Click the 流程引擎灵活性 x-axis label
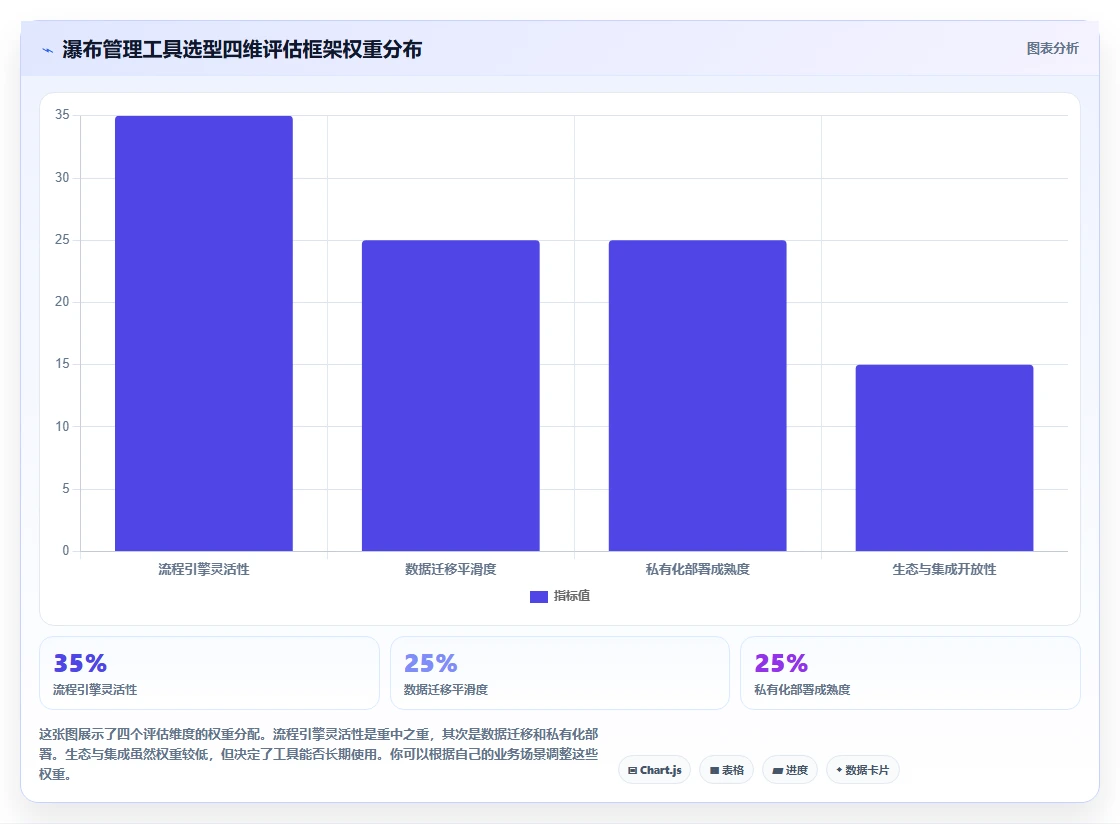The image size is (1120, 824). [x=204, y=569]
